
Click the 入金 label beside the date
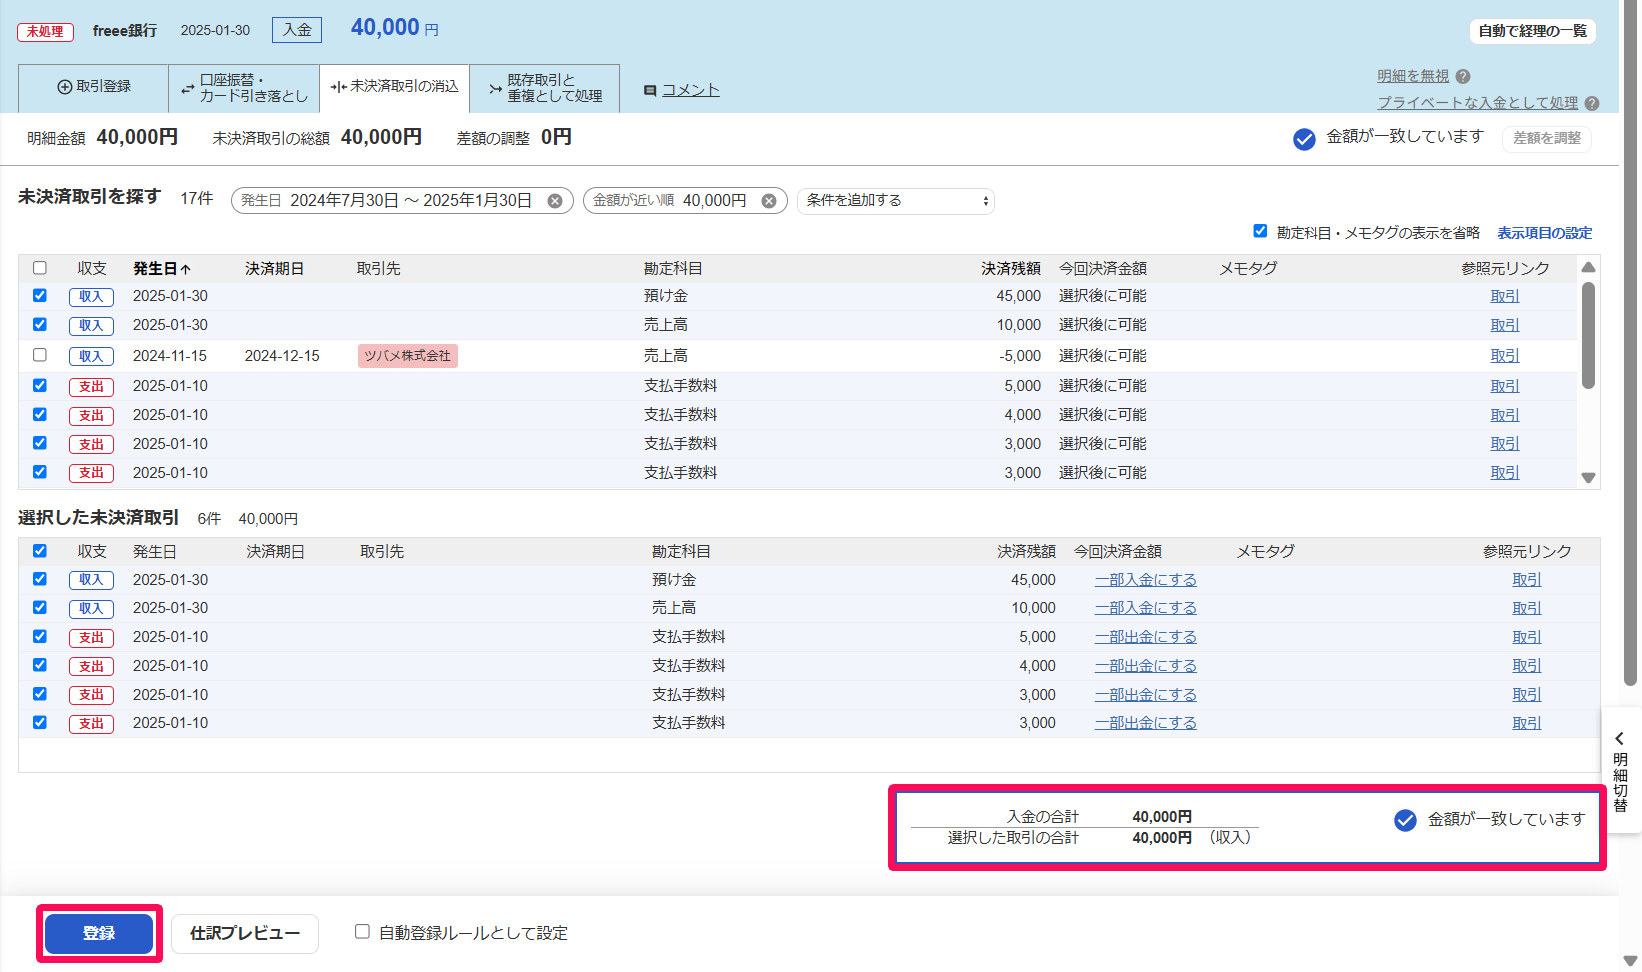(297, 30)
